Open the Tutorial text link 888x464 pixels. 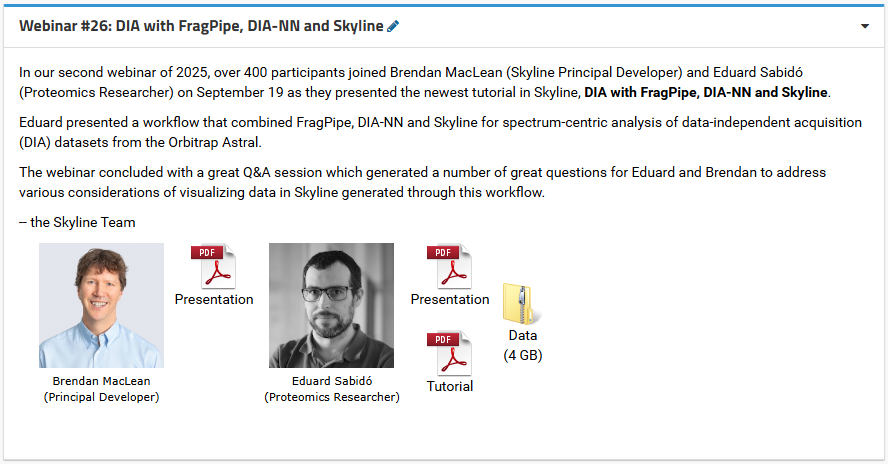tap(450, 386)
